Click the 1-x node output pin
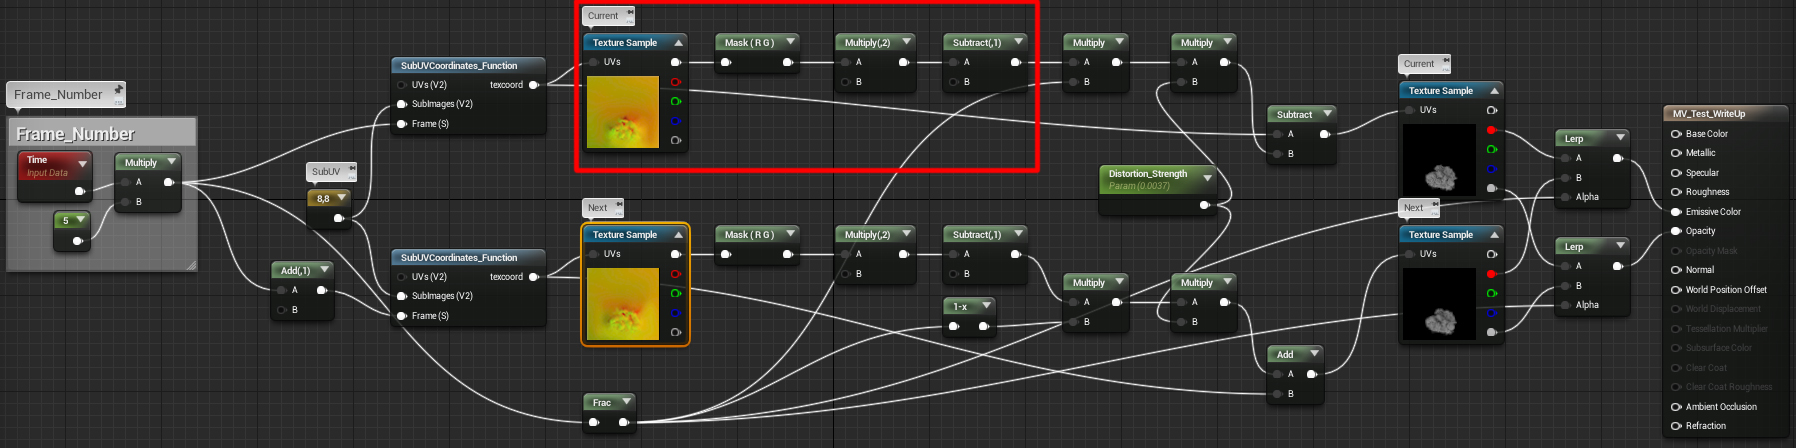The width and height of the screenshot is (1796, 448). tap(984, 326)
